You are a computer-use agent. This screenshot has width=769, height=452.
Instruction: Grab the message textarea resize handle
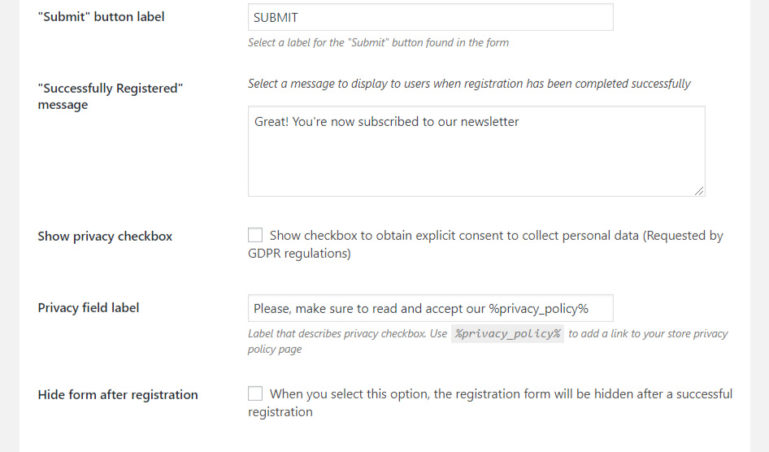pyautogui.click(x=699, y=190)
